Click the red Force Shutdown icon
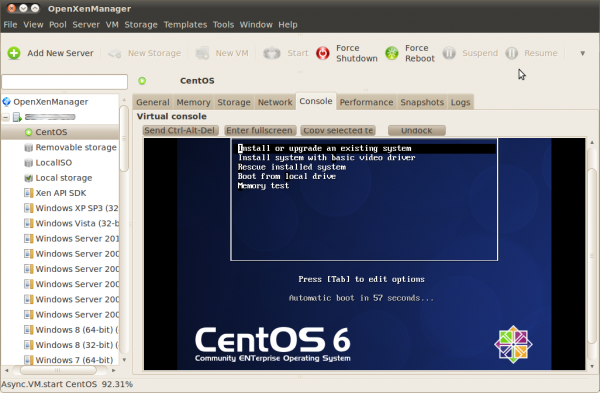Viewport: 600px width, 393px height. pyautogui.click(x=323, y=53)
